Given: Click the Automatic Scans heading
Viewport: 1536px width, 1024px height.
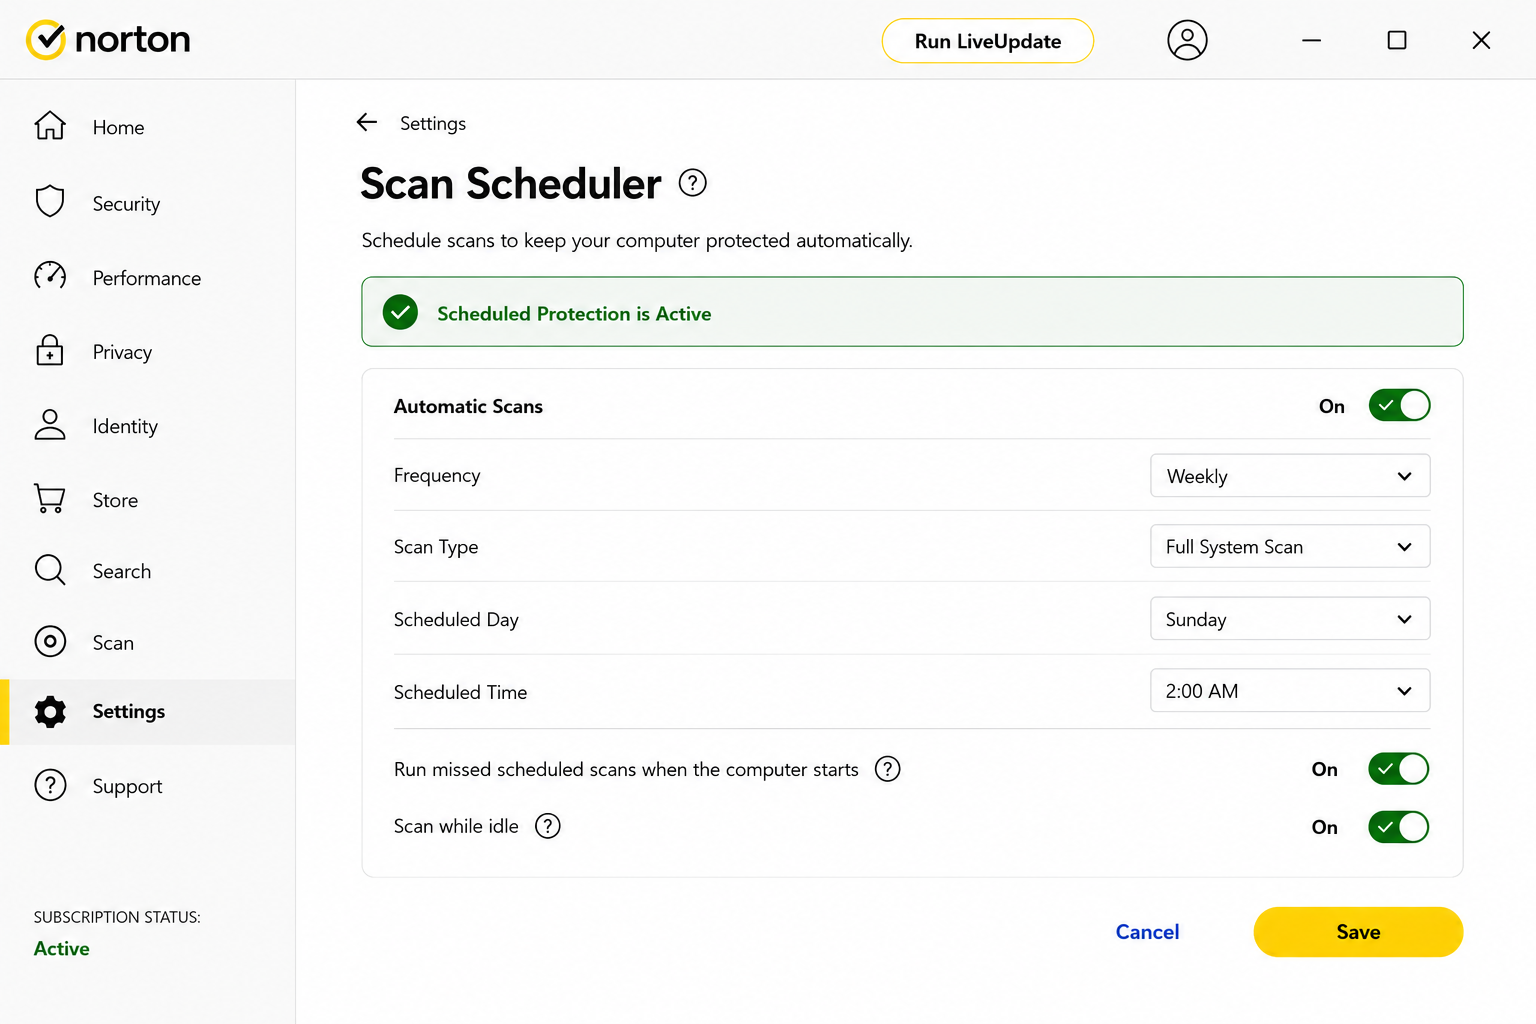Looking at the screenshot, I should click(468, 406).
